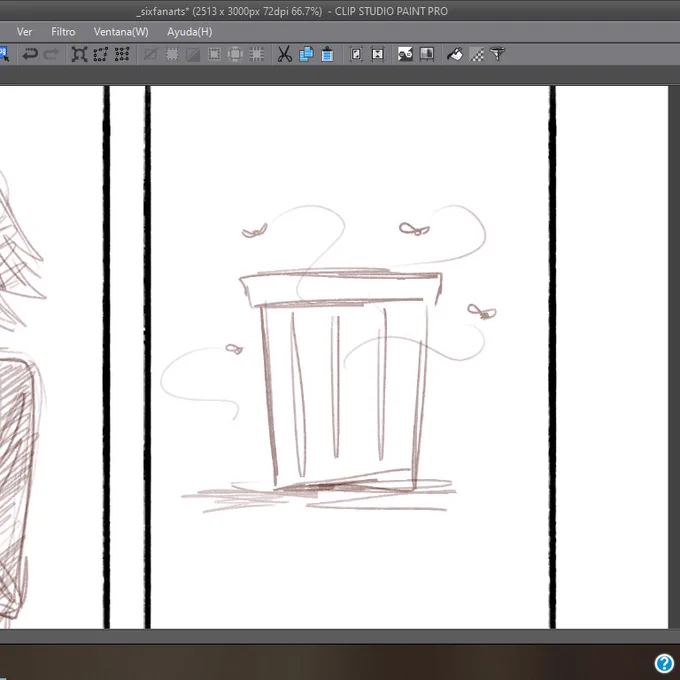The width and height of the screenshot is (680, 680).
Task: Click the Undo arrow in the command bar
Action: 30,54
